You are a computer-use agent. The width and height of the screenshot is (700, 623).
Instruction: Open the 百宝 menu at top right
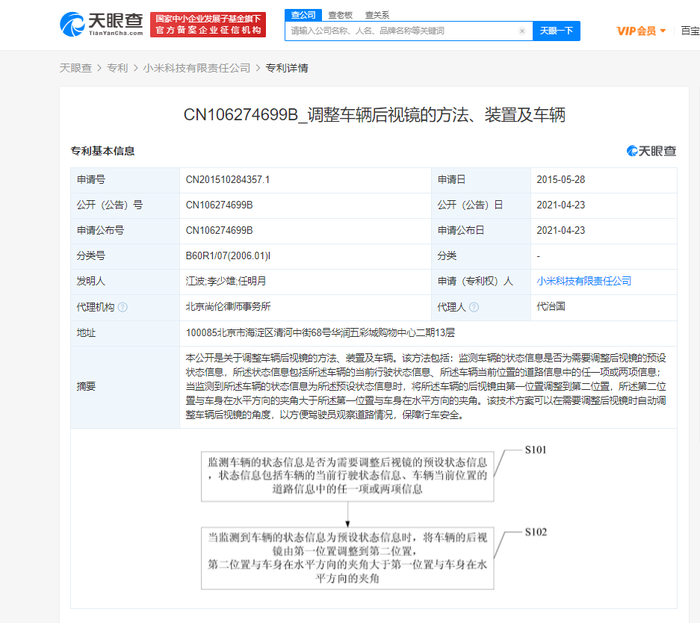click(x=690, y=31)
